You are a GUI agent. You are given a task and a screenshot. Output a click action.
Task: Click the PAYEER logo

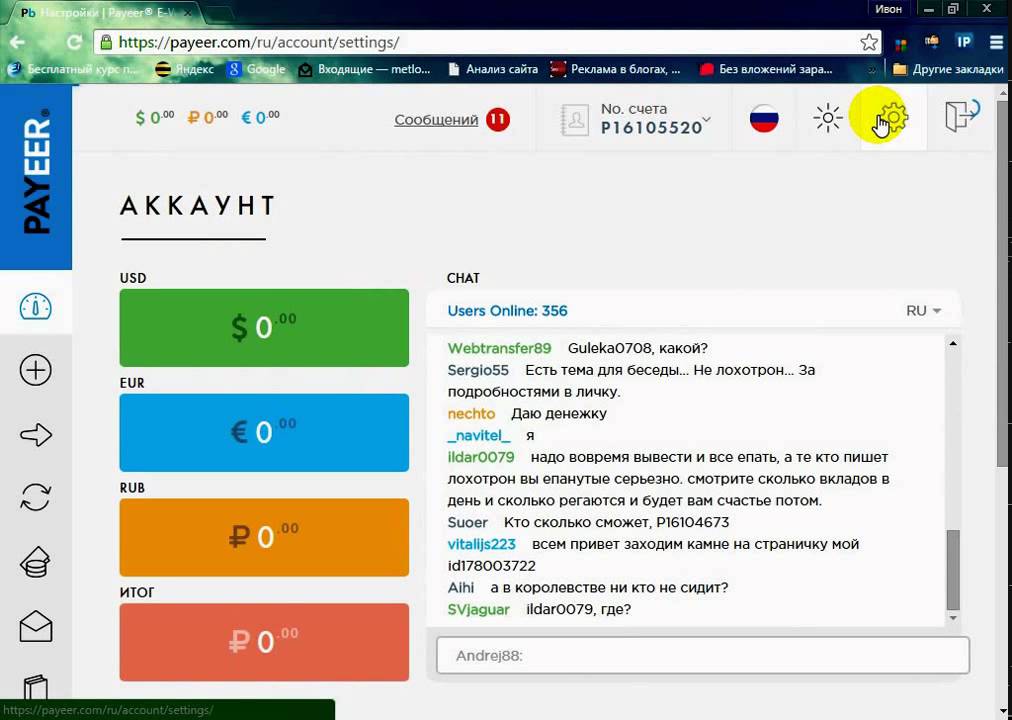(x=36, y=172)
